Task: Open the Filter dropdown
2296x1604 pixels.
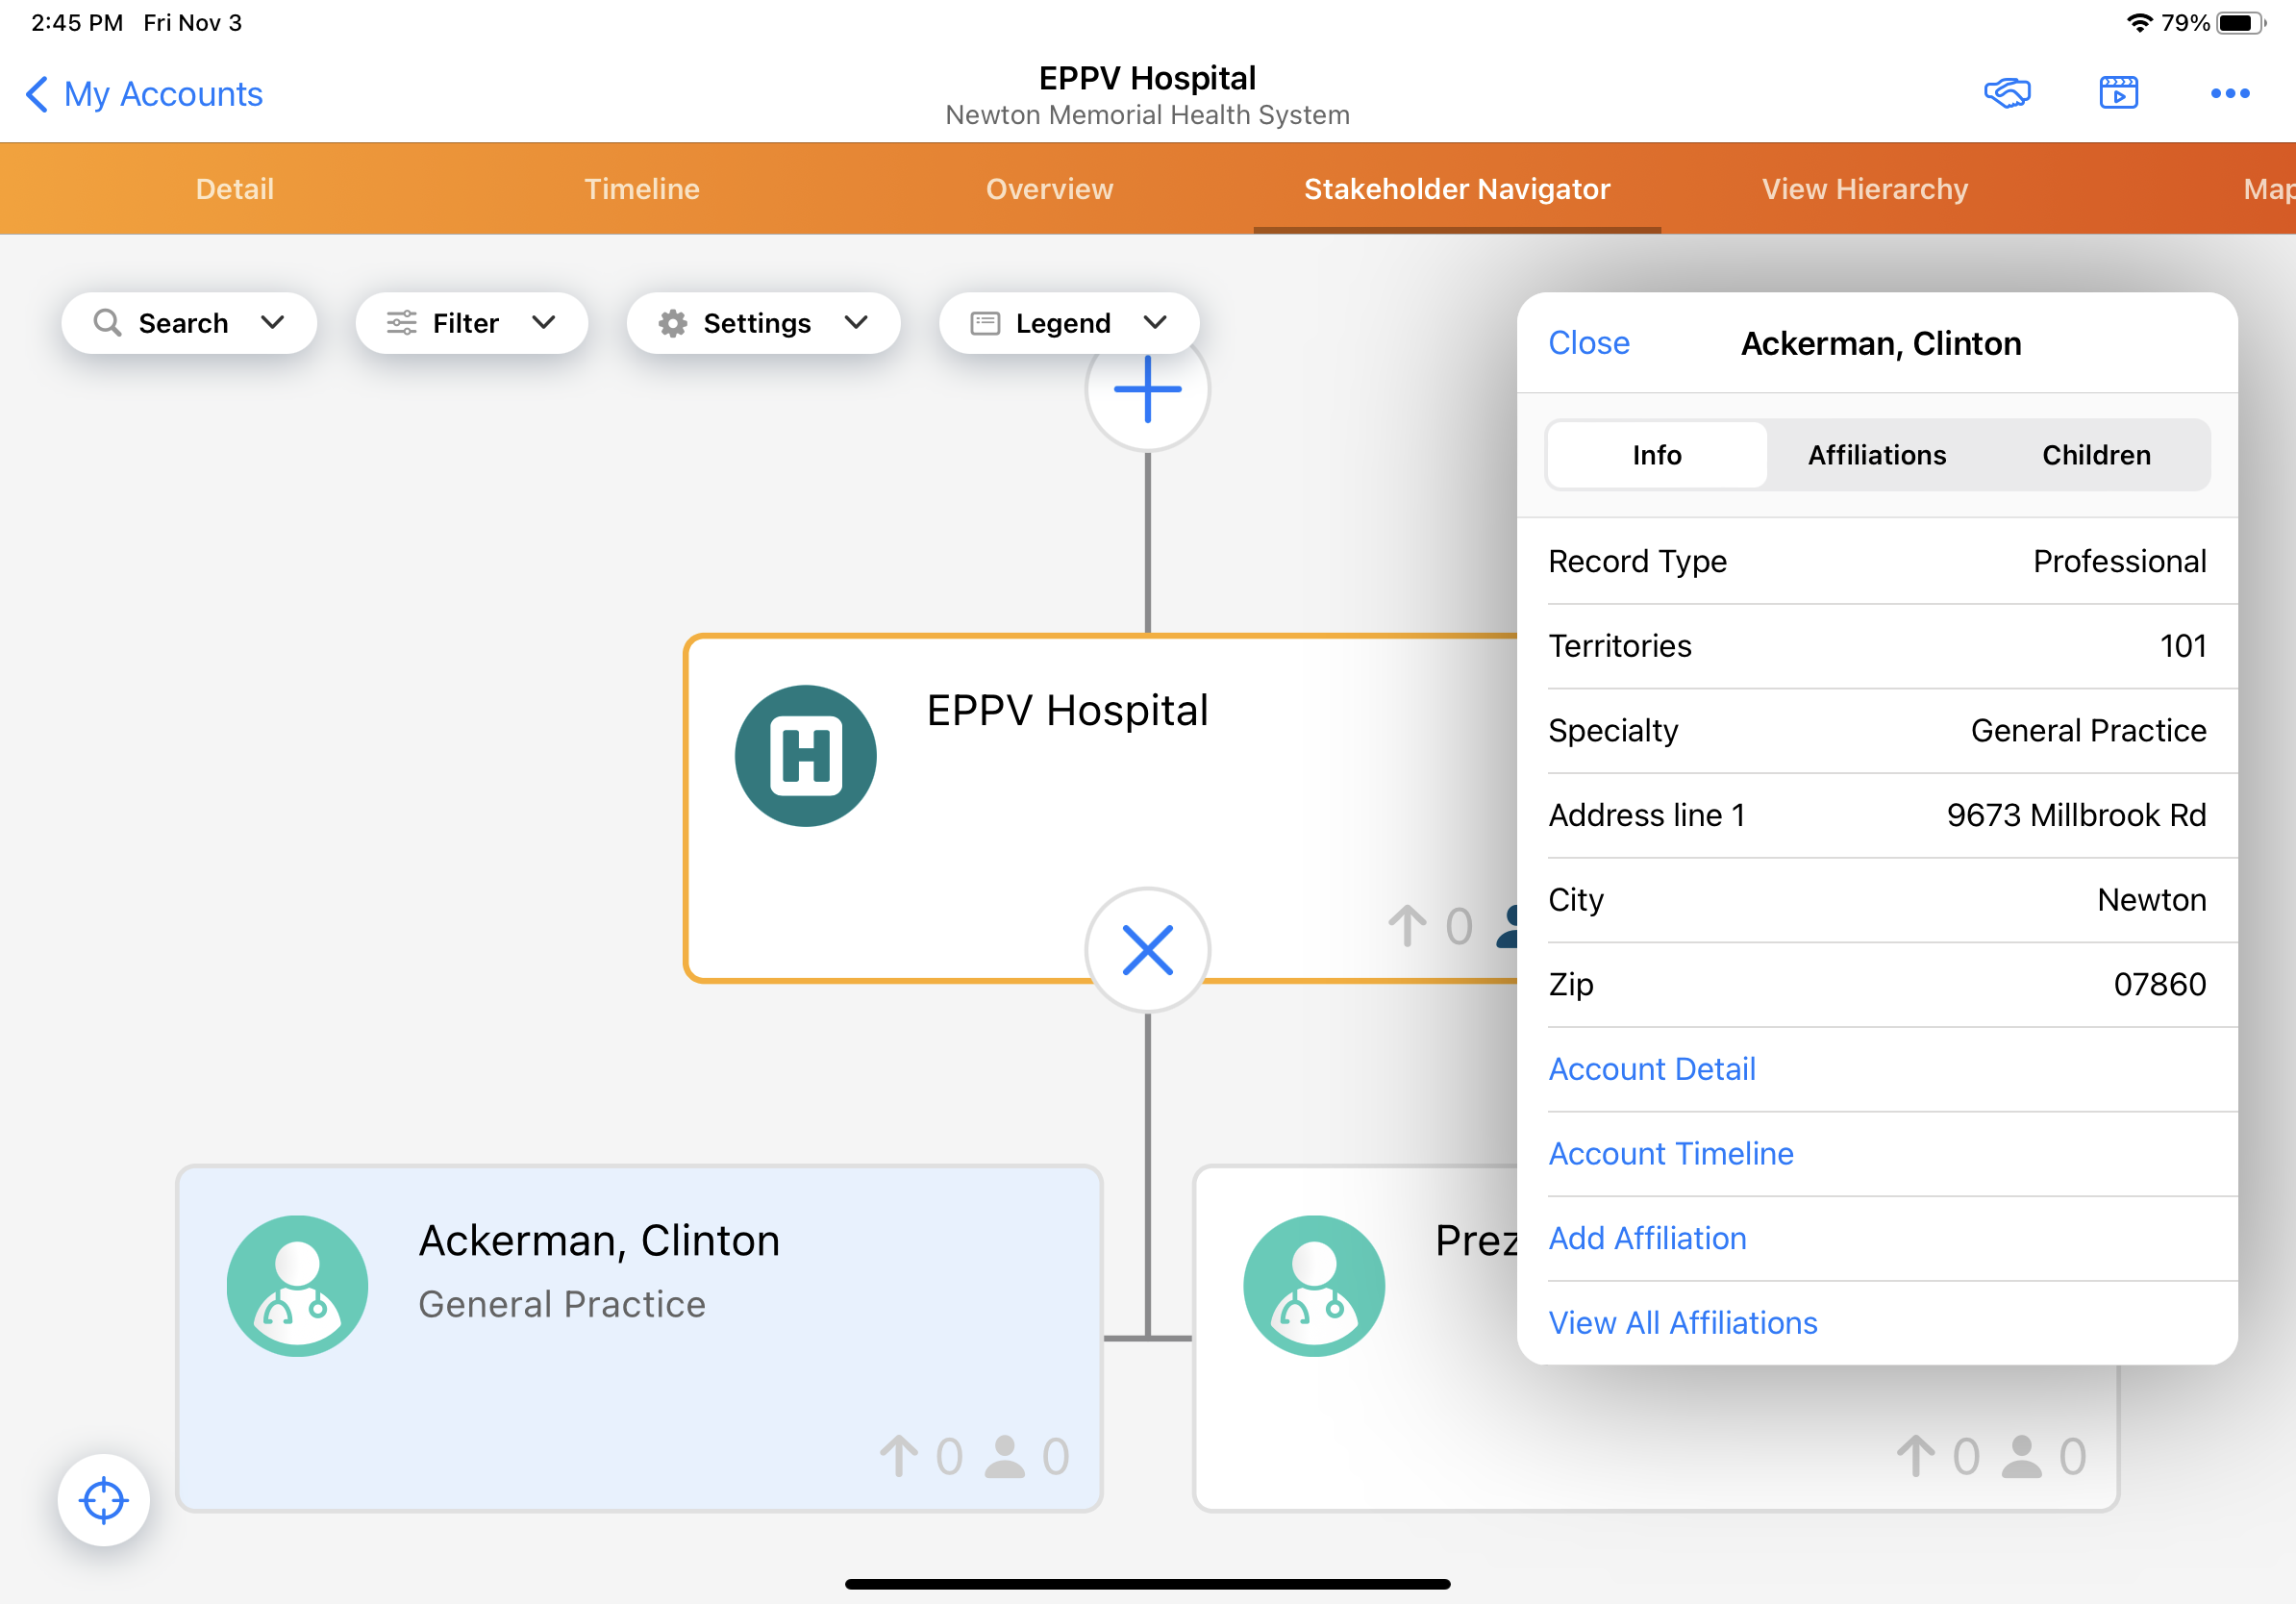Action: click(471, 323)
